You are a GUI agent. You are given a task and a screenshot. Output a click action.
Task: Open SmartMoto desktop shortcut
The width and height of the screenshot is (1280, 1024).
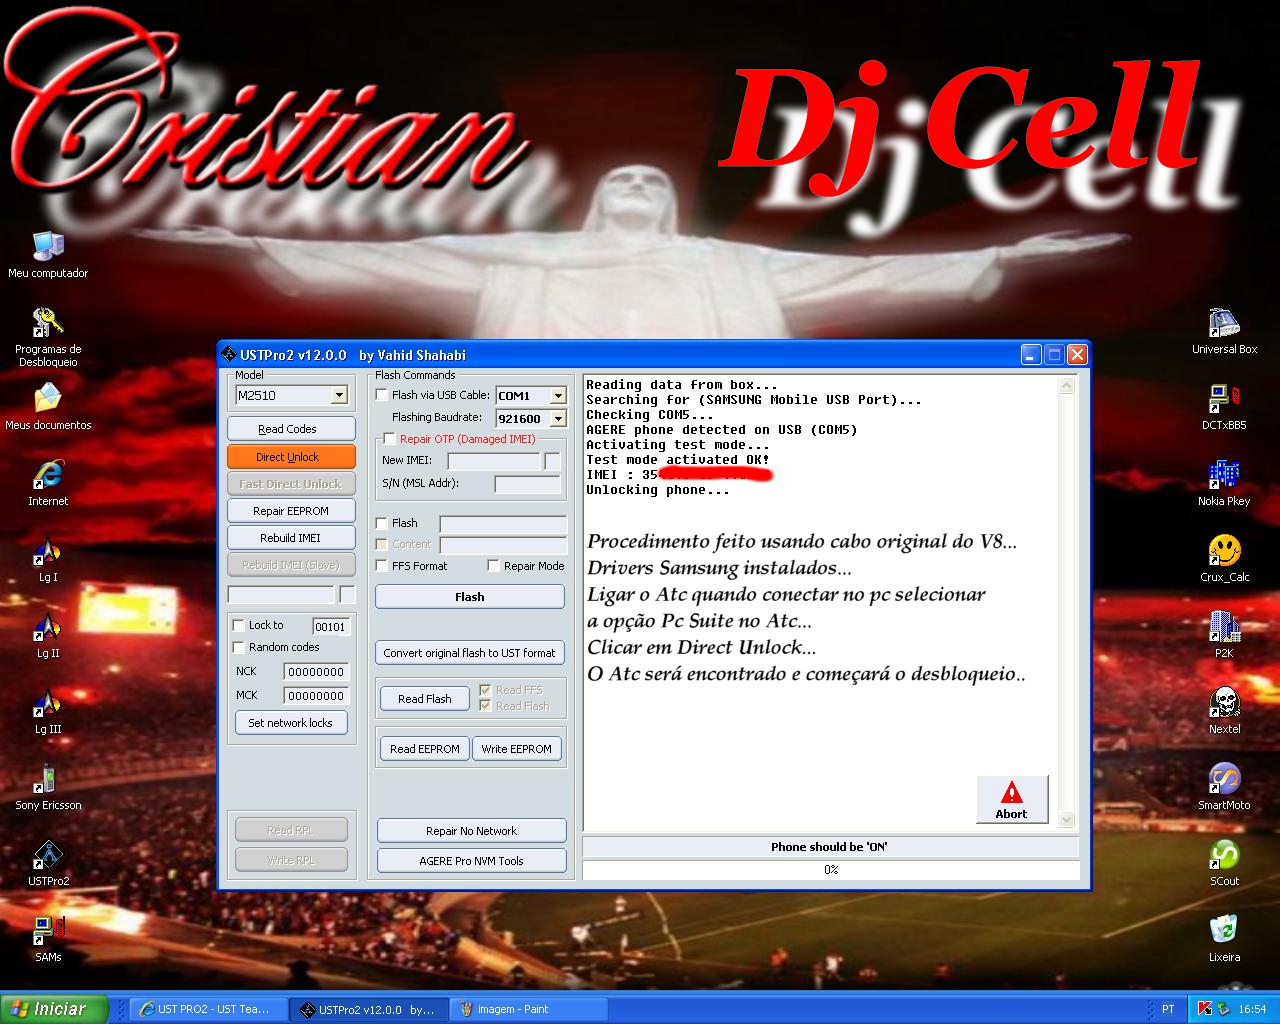point(1224,786)
